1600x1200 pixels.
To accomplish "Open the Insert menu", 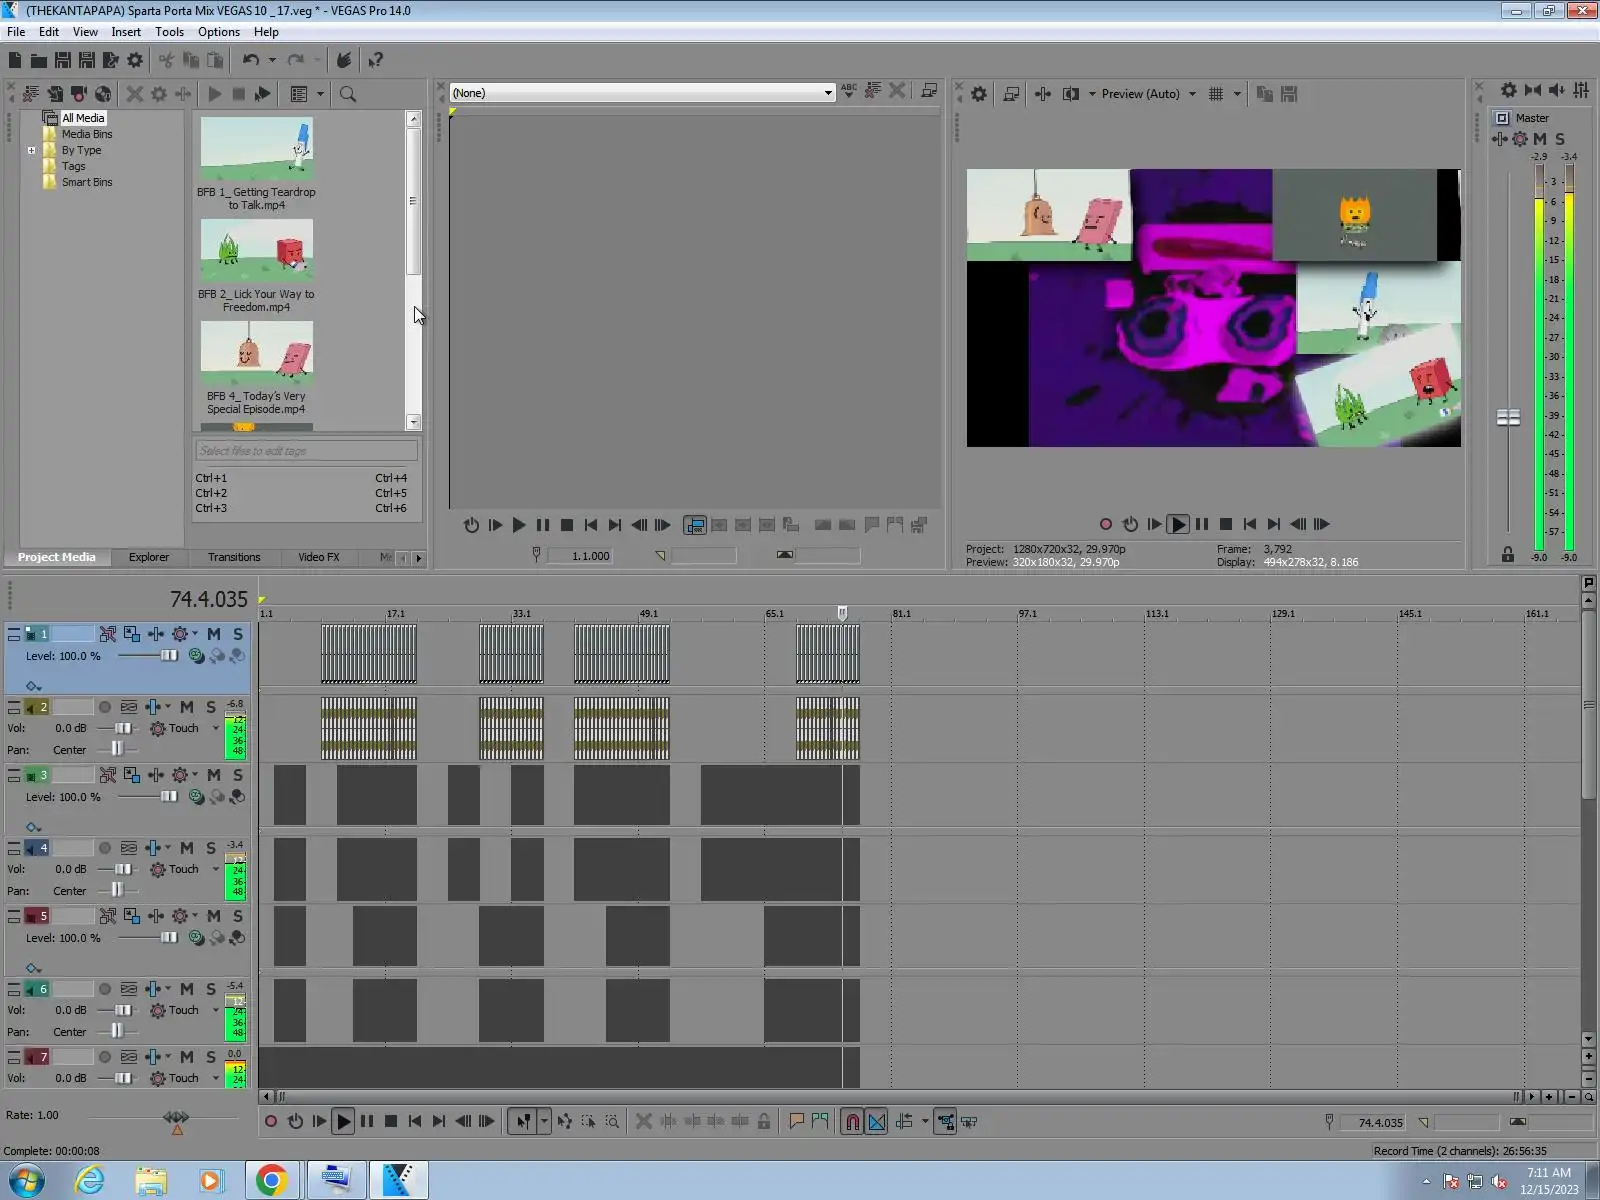I will 126,32.
